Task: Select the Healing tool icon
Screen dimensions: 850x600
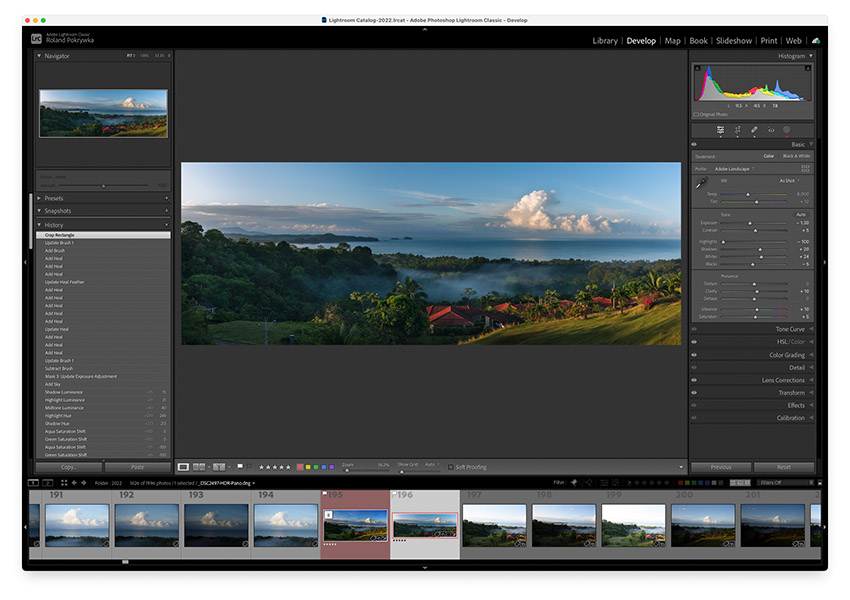Action: 754,130
